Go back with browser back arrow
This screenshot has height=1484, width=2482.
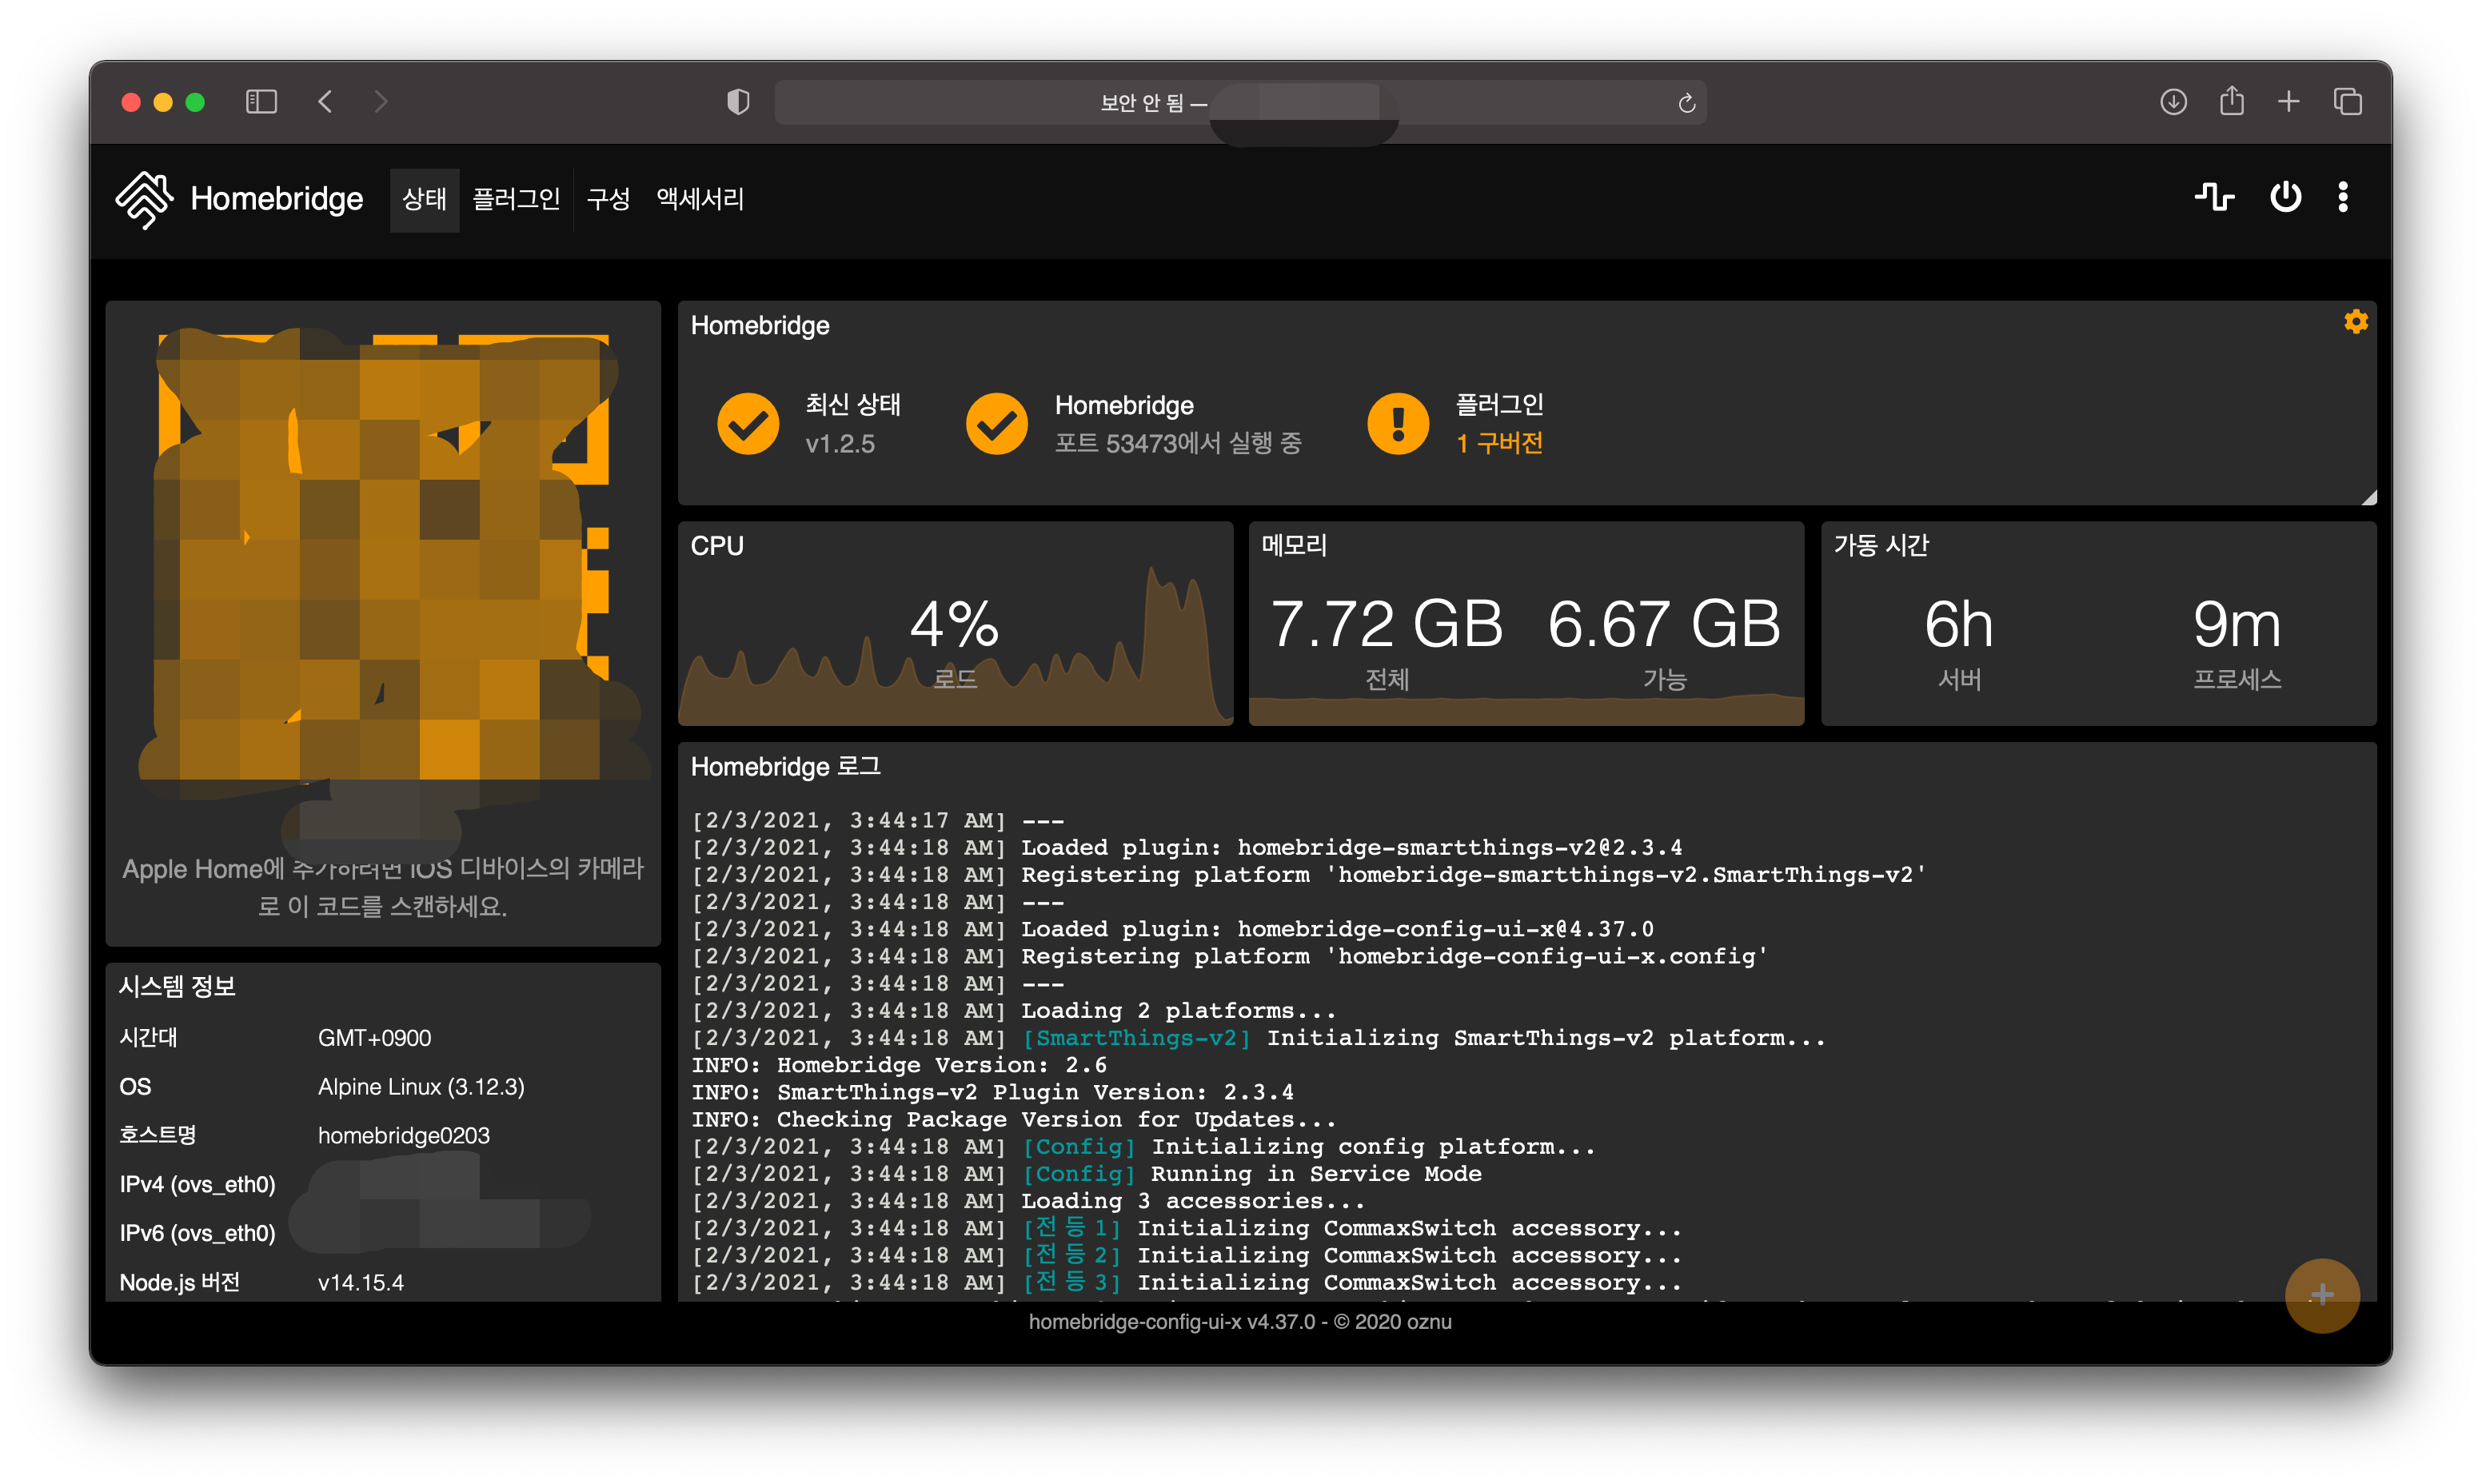325,102
